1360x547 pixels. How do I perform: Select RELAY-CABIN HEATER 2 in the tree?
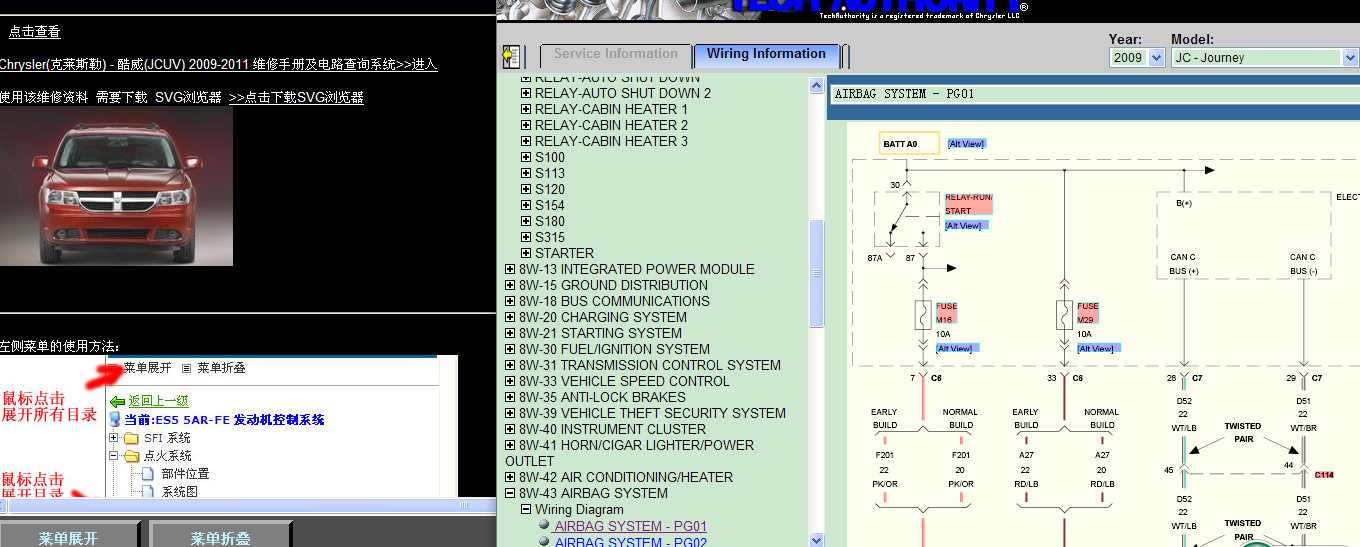point(611,125)
